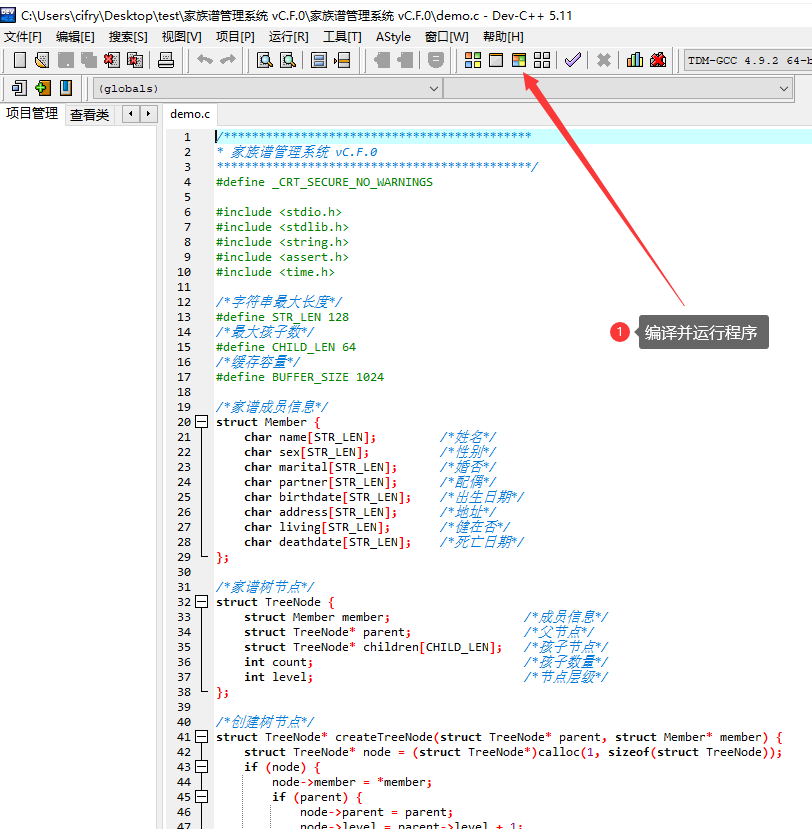Click the New file toolbar icon
Image resolution: width=812 pixels, height=829 pixels.
coord(19,60)
